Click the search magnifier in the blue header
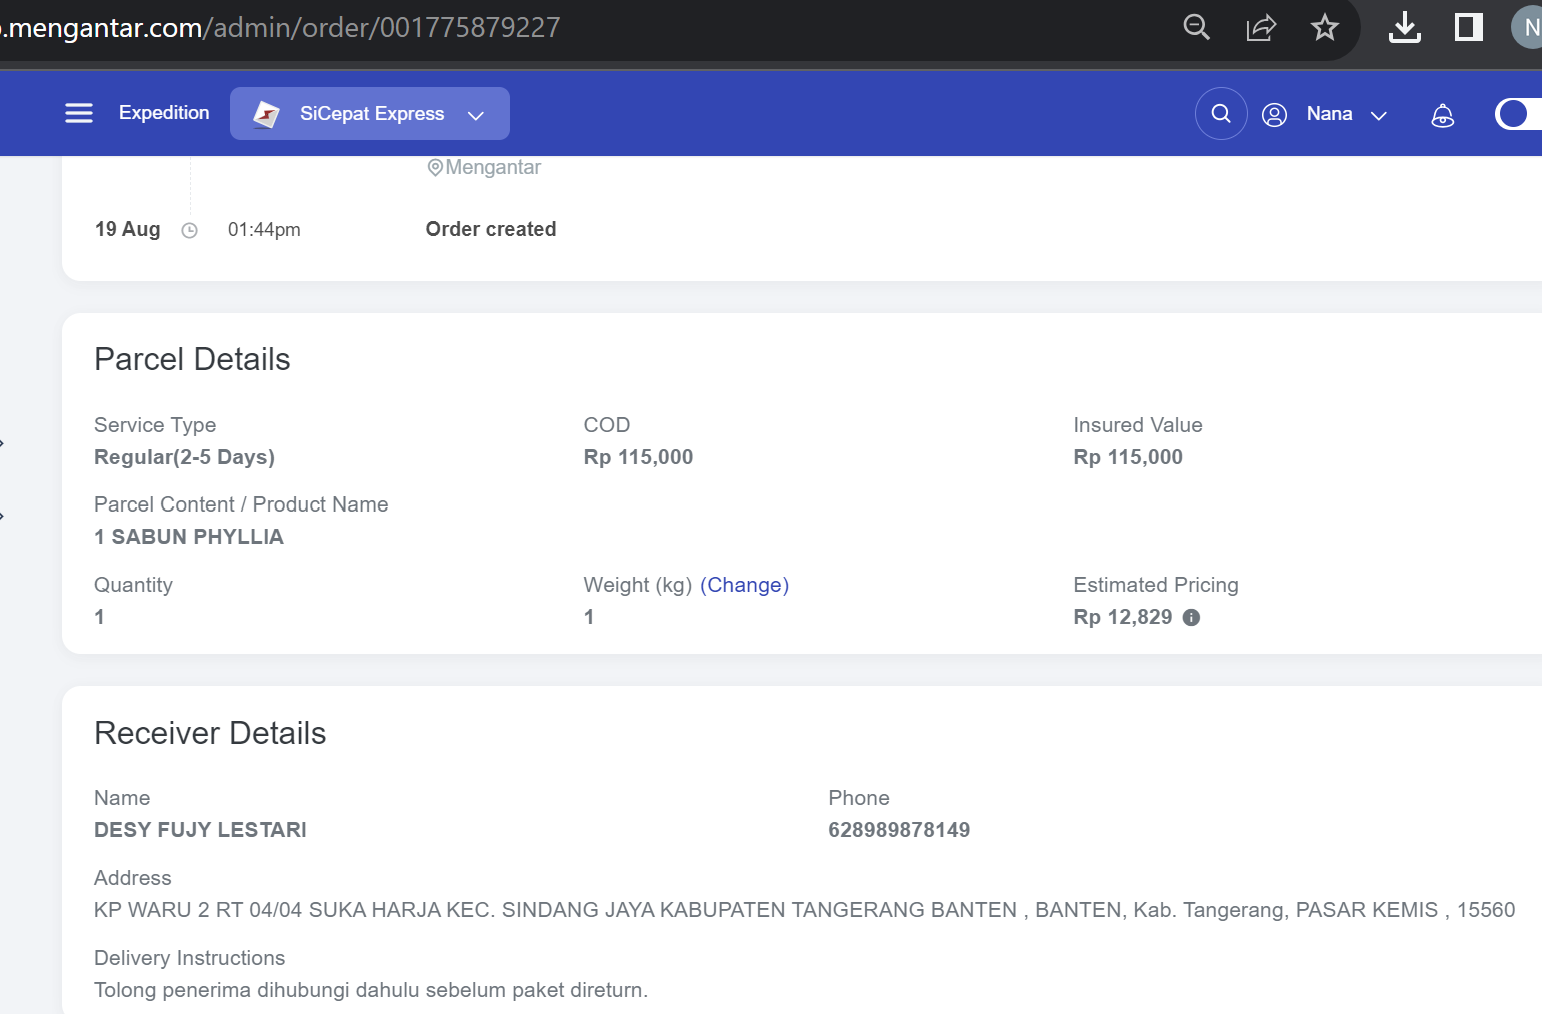The height and width of the screenshot is (1014, 1542). pos(1221,113)
